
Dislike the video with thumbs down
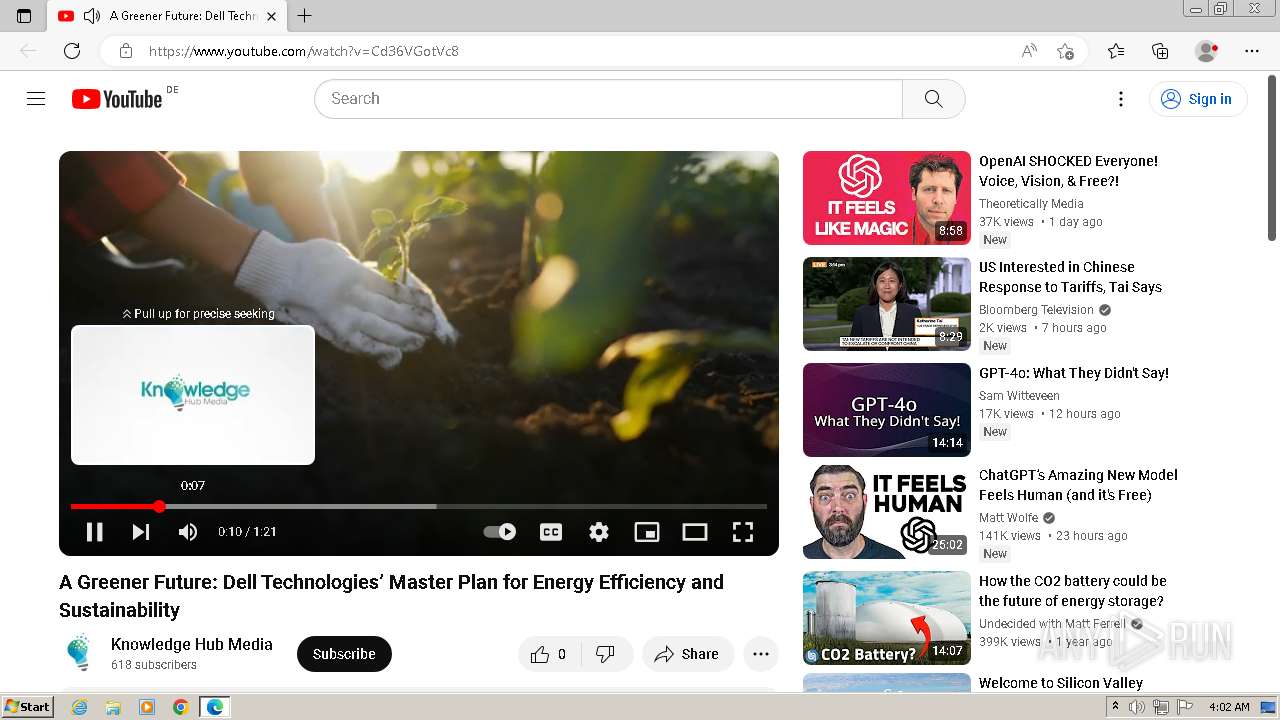pyautogui.click(x=605, y=654)
